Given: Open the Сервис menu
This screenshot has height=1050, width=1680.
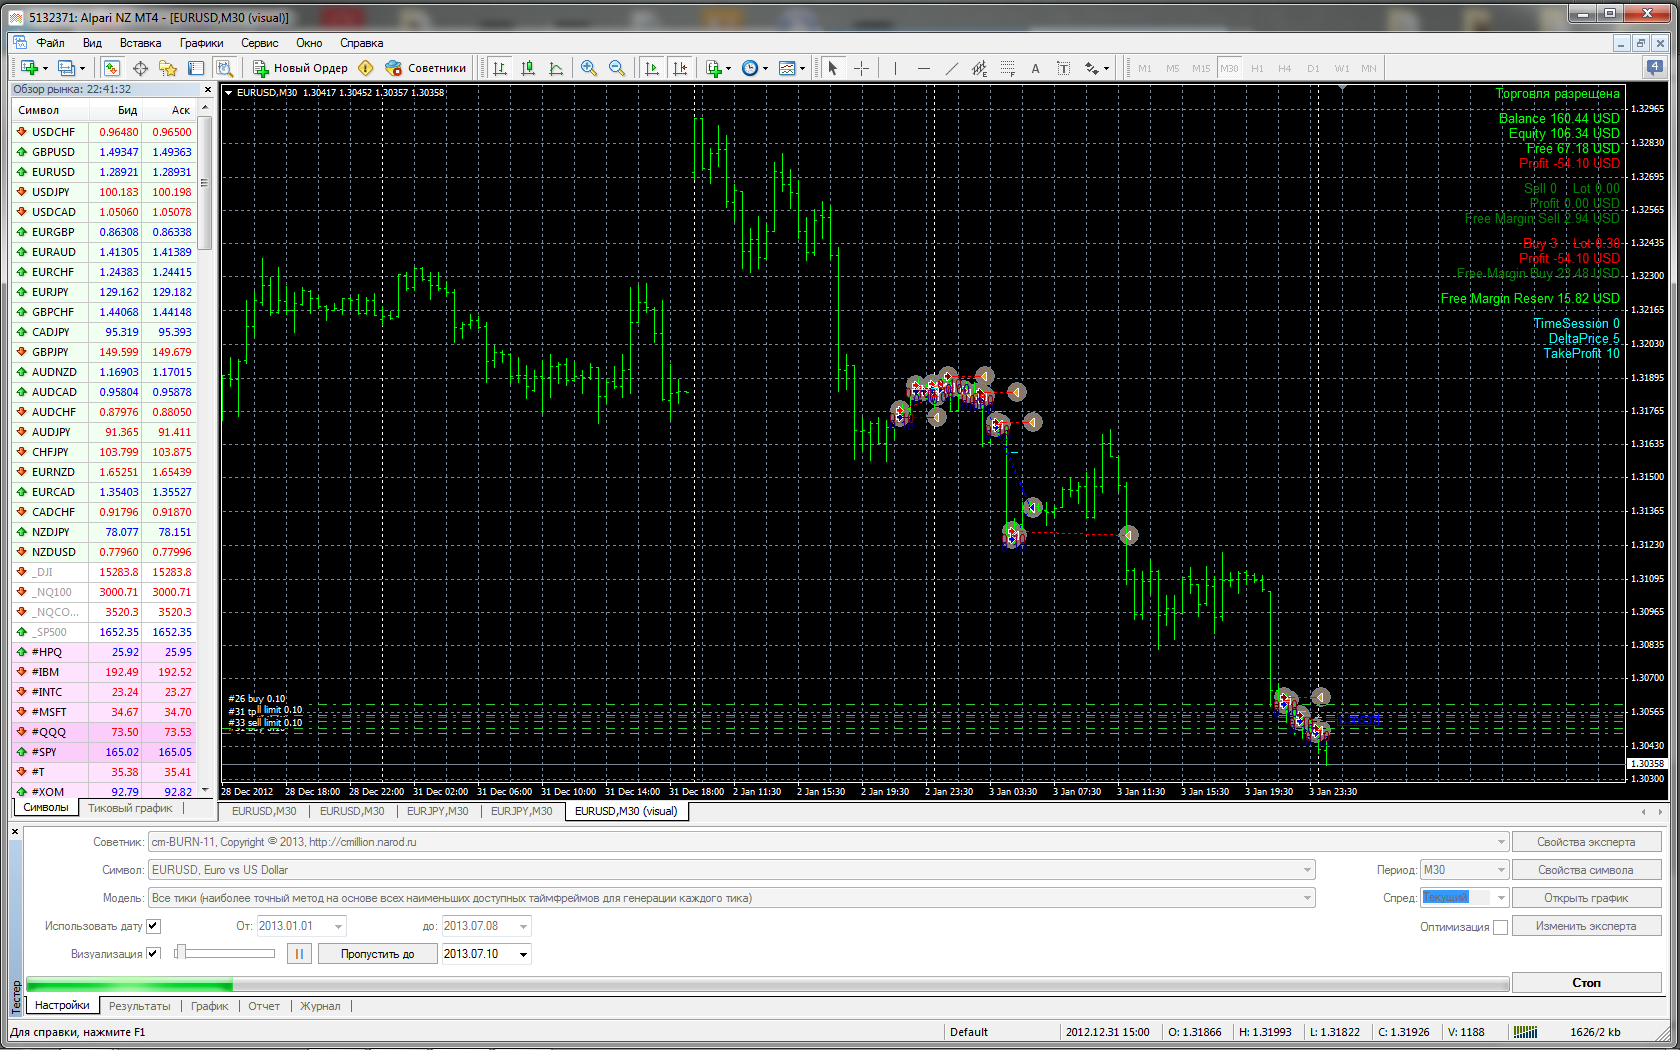Looking at the screenshot, I should point(259,43).
